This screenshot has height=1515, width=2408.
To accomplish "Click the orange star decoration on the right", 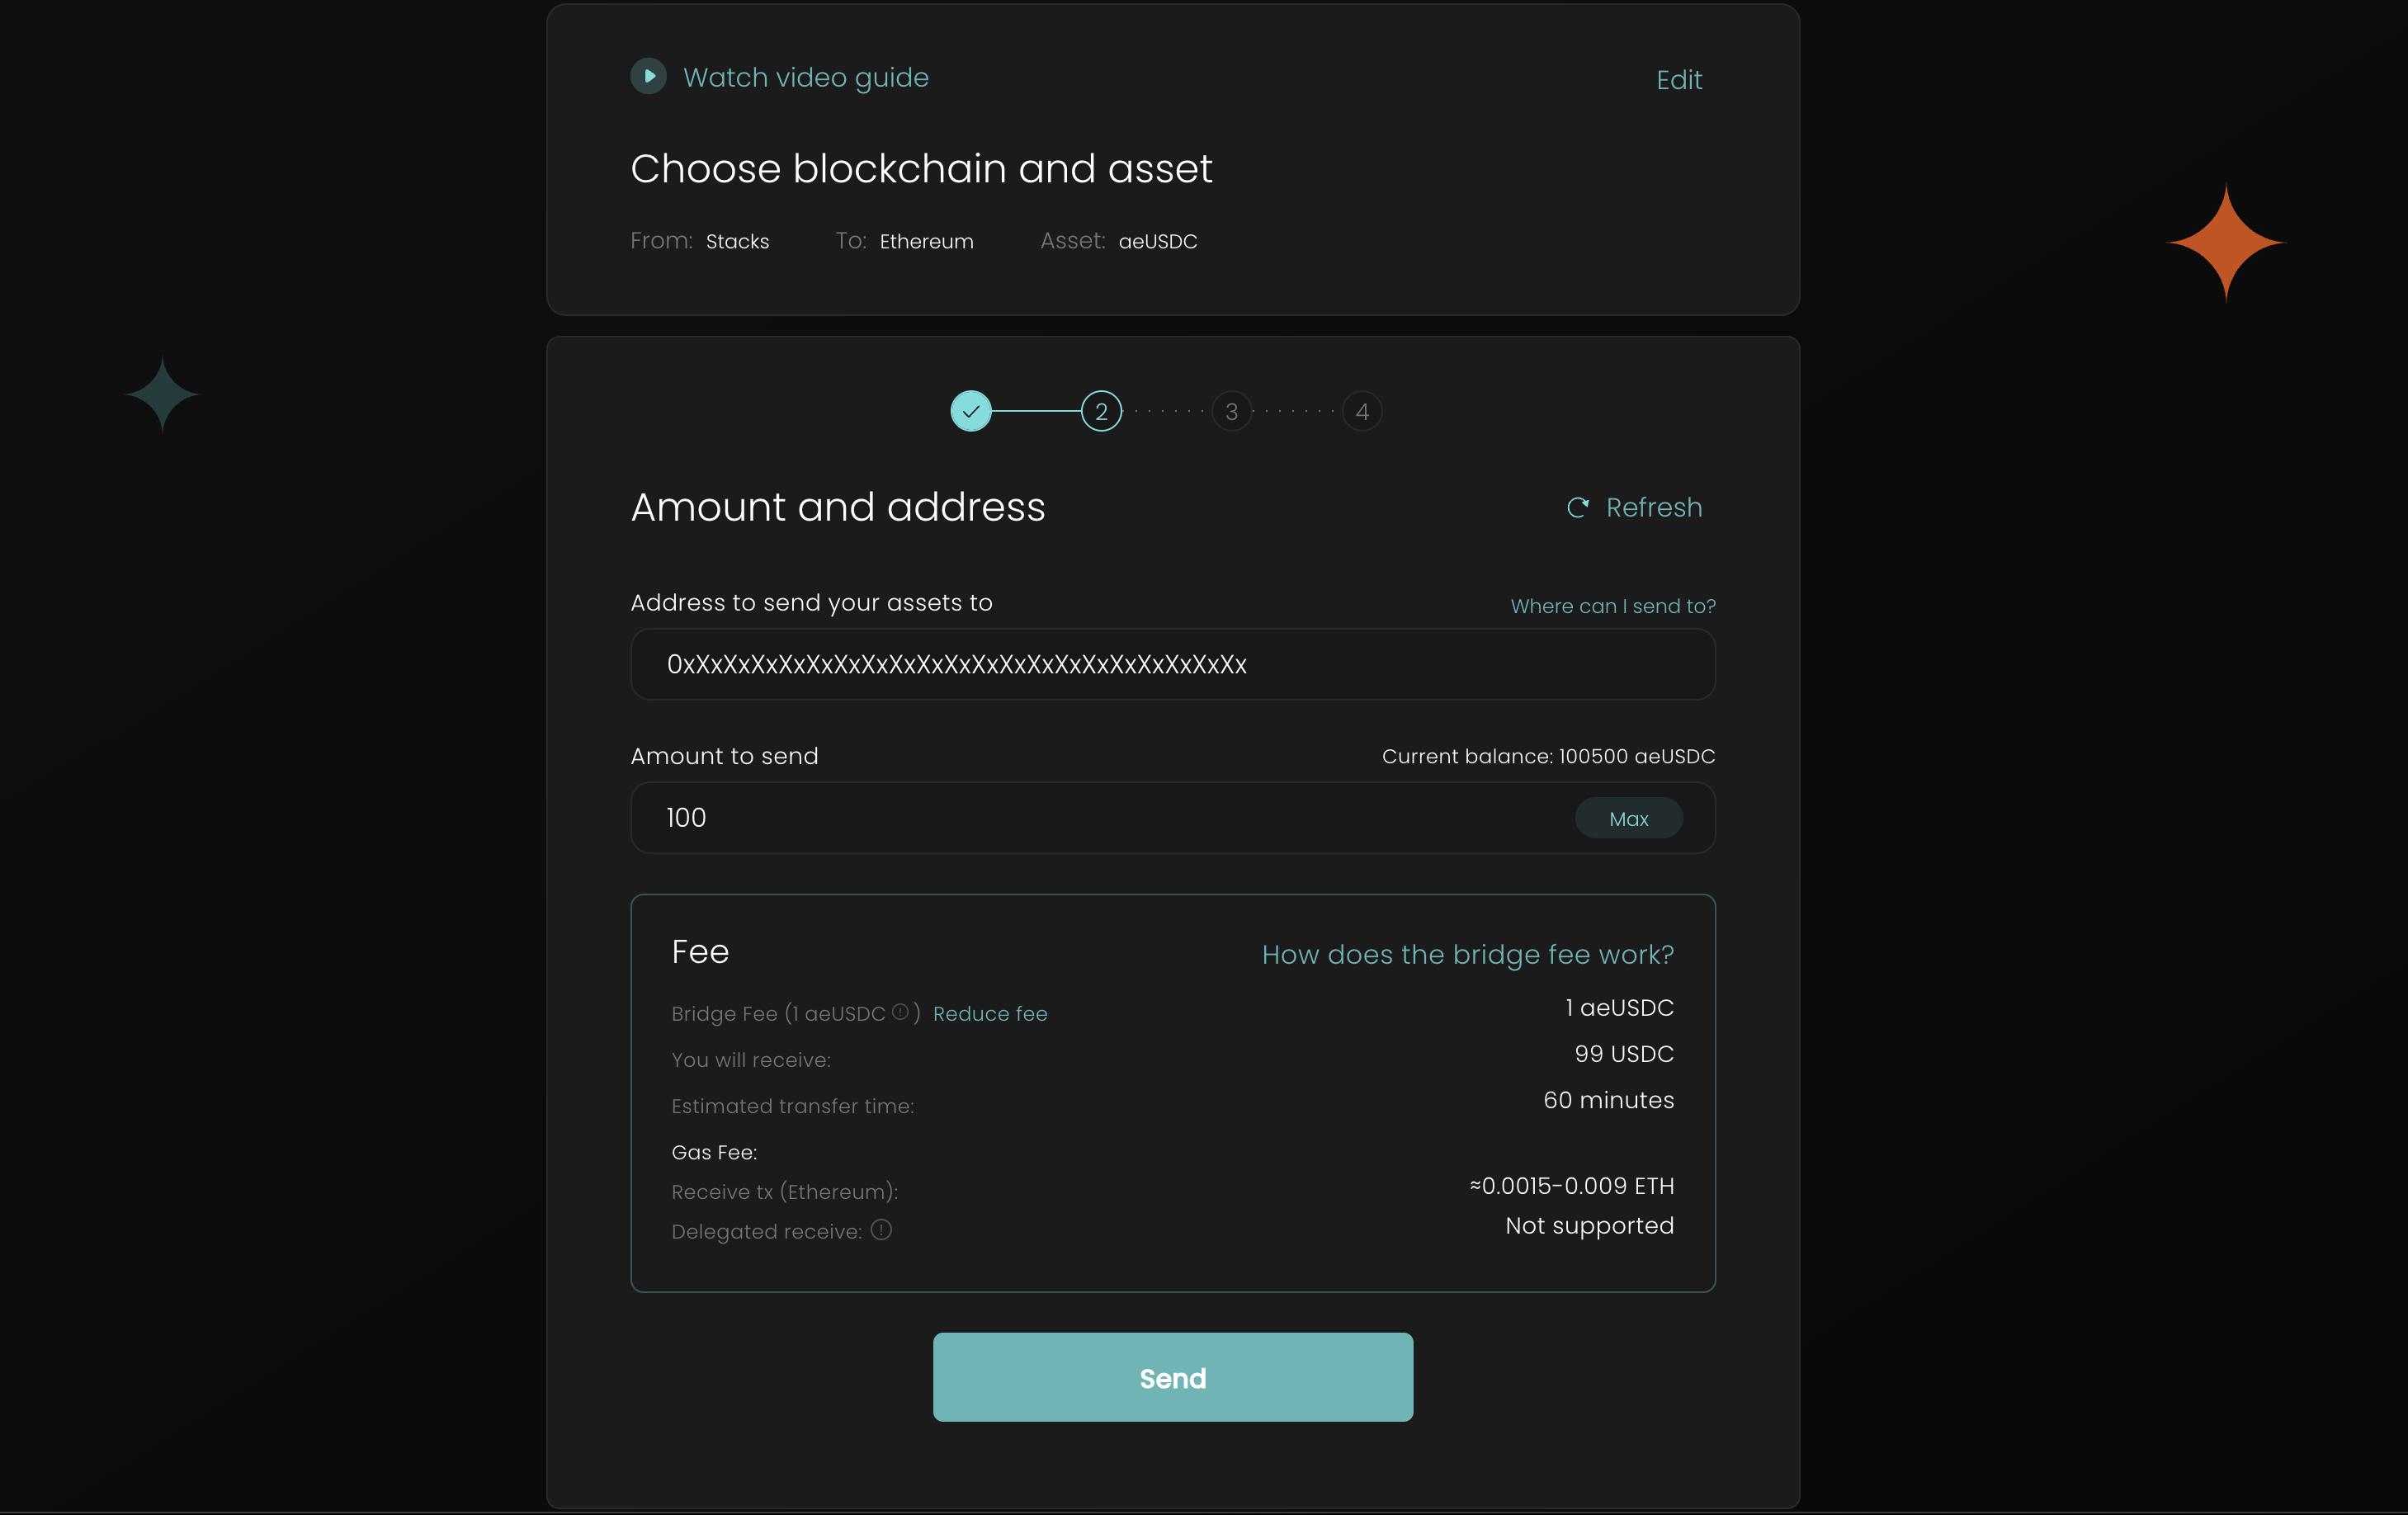I will click(2226, 243).
